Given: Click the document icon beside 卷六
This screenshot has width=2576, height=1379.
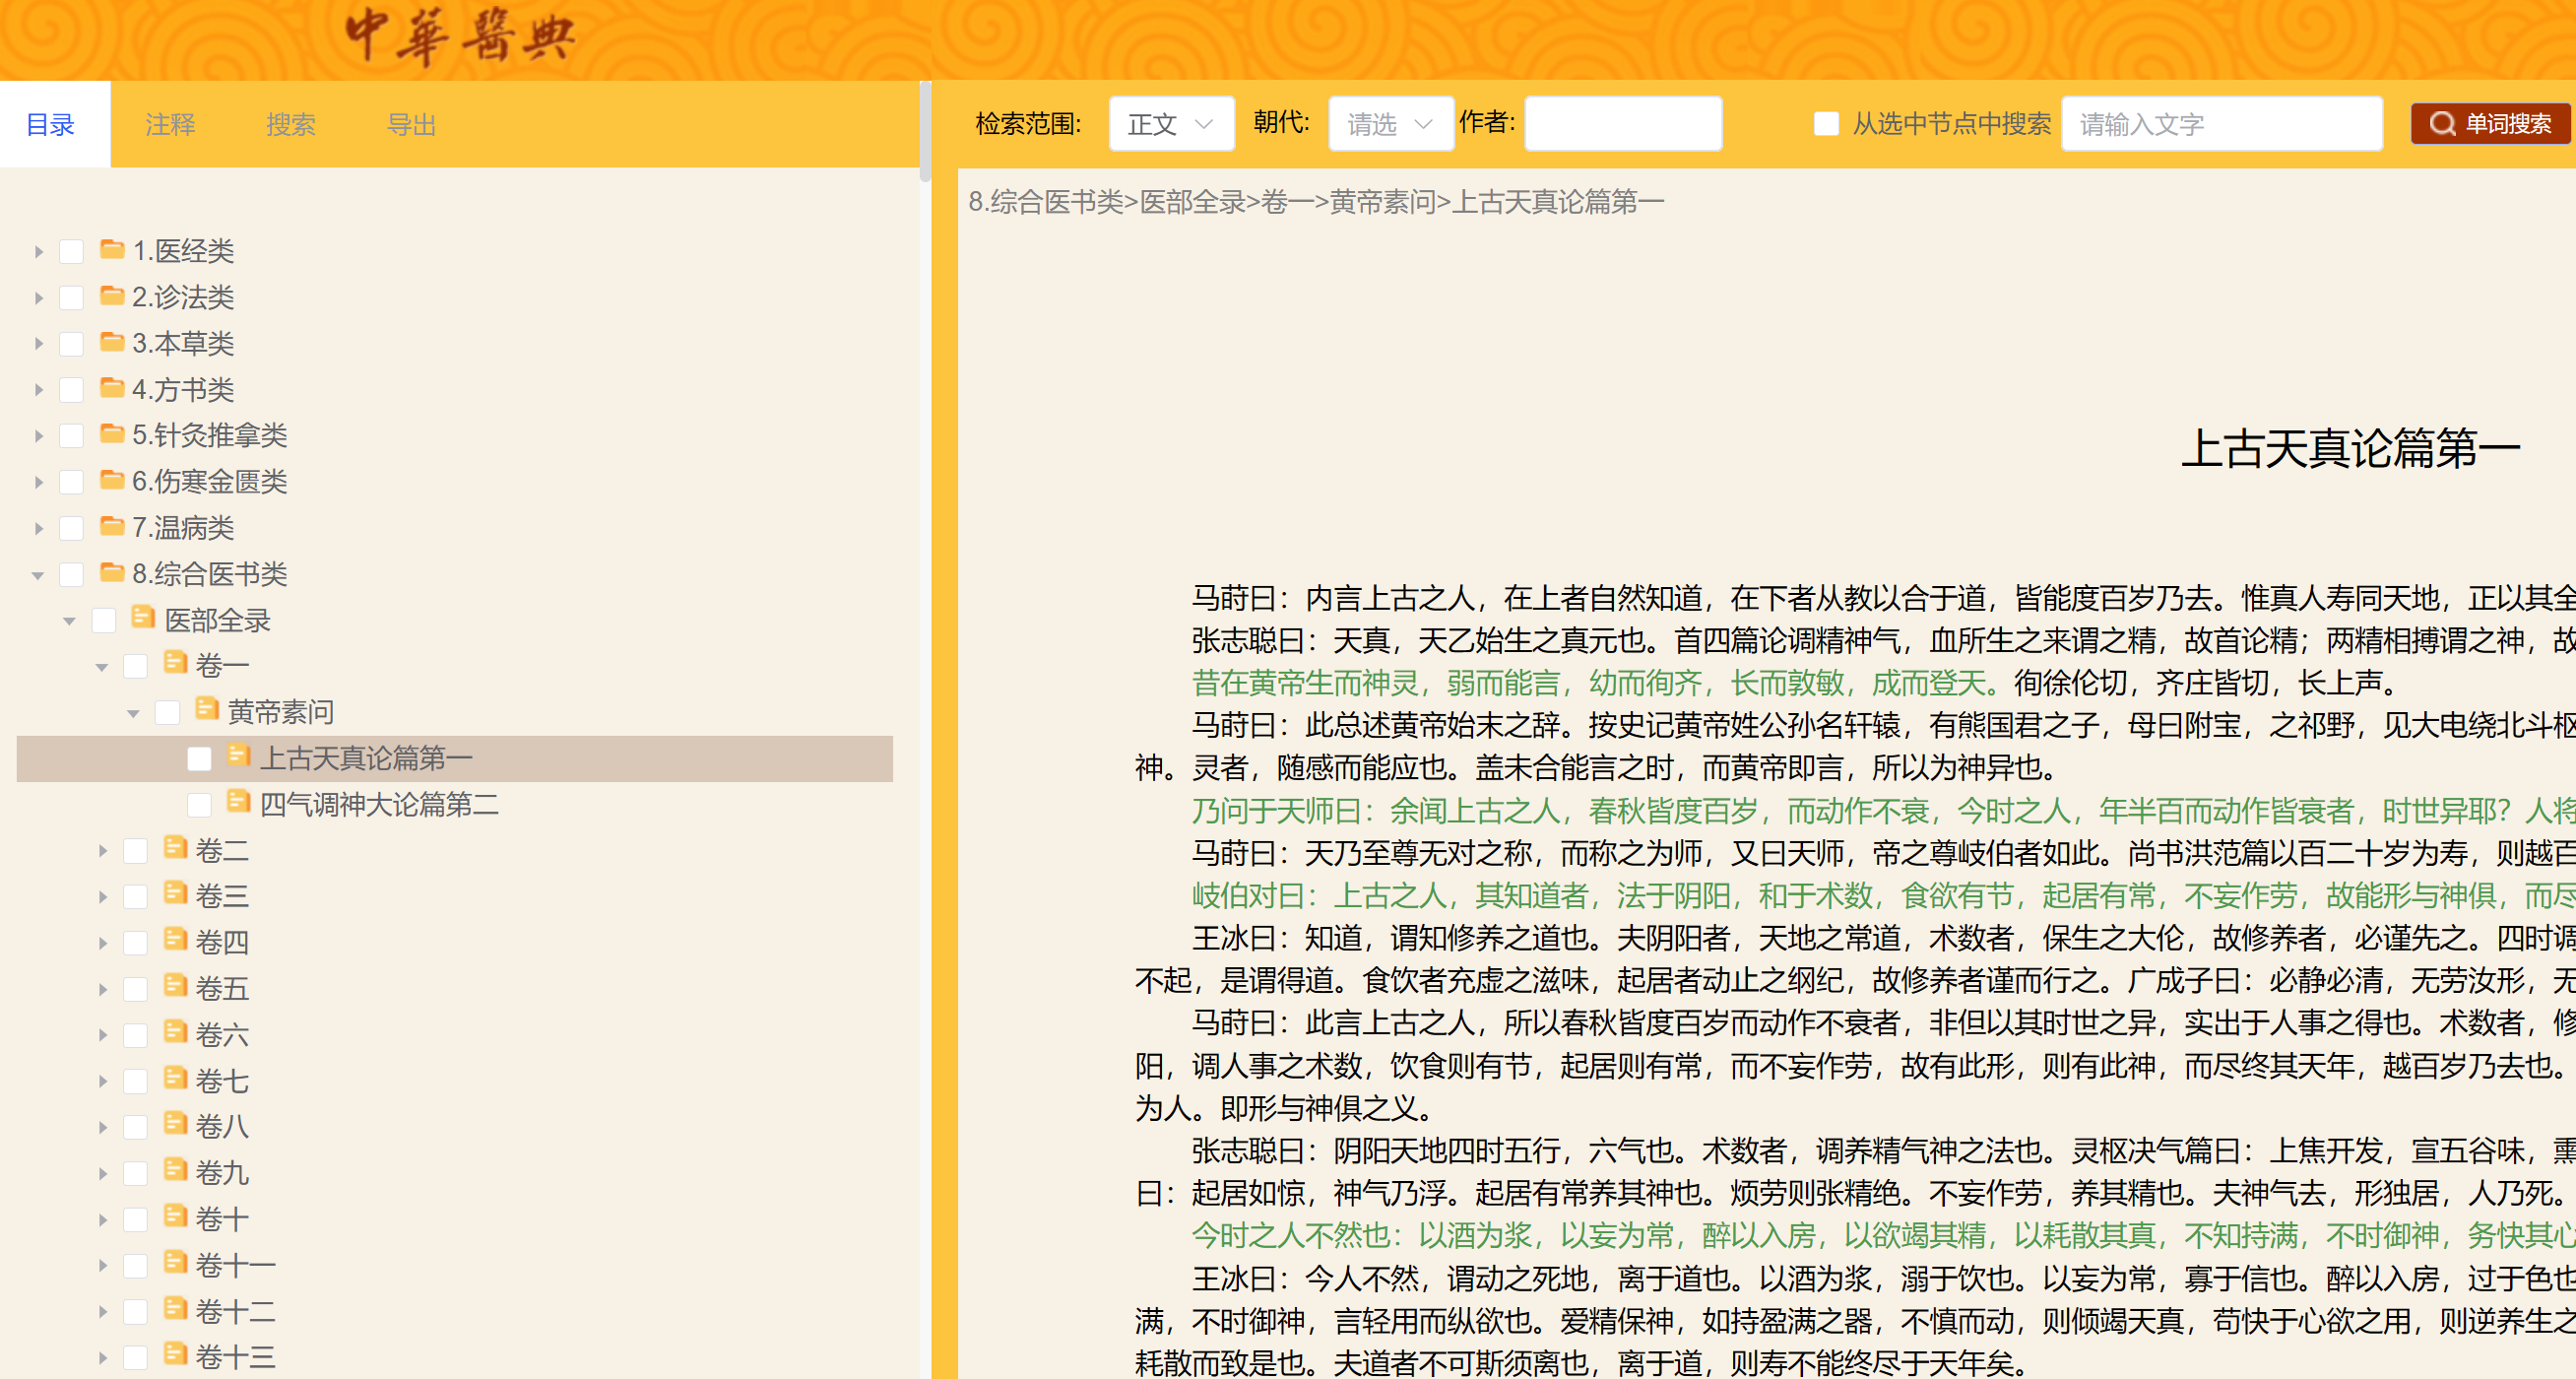Looking at the screenshot, I should point(176,1032).
